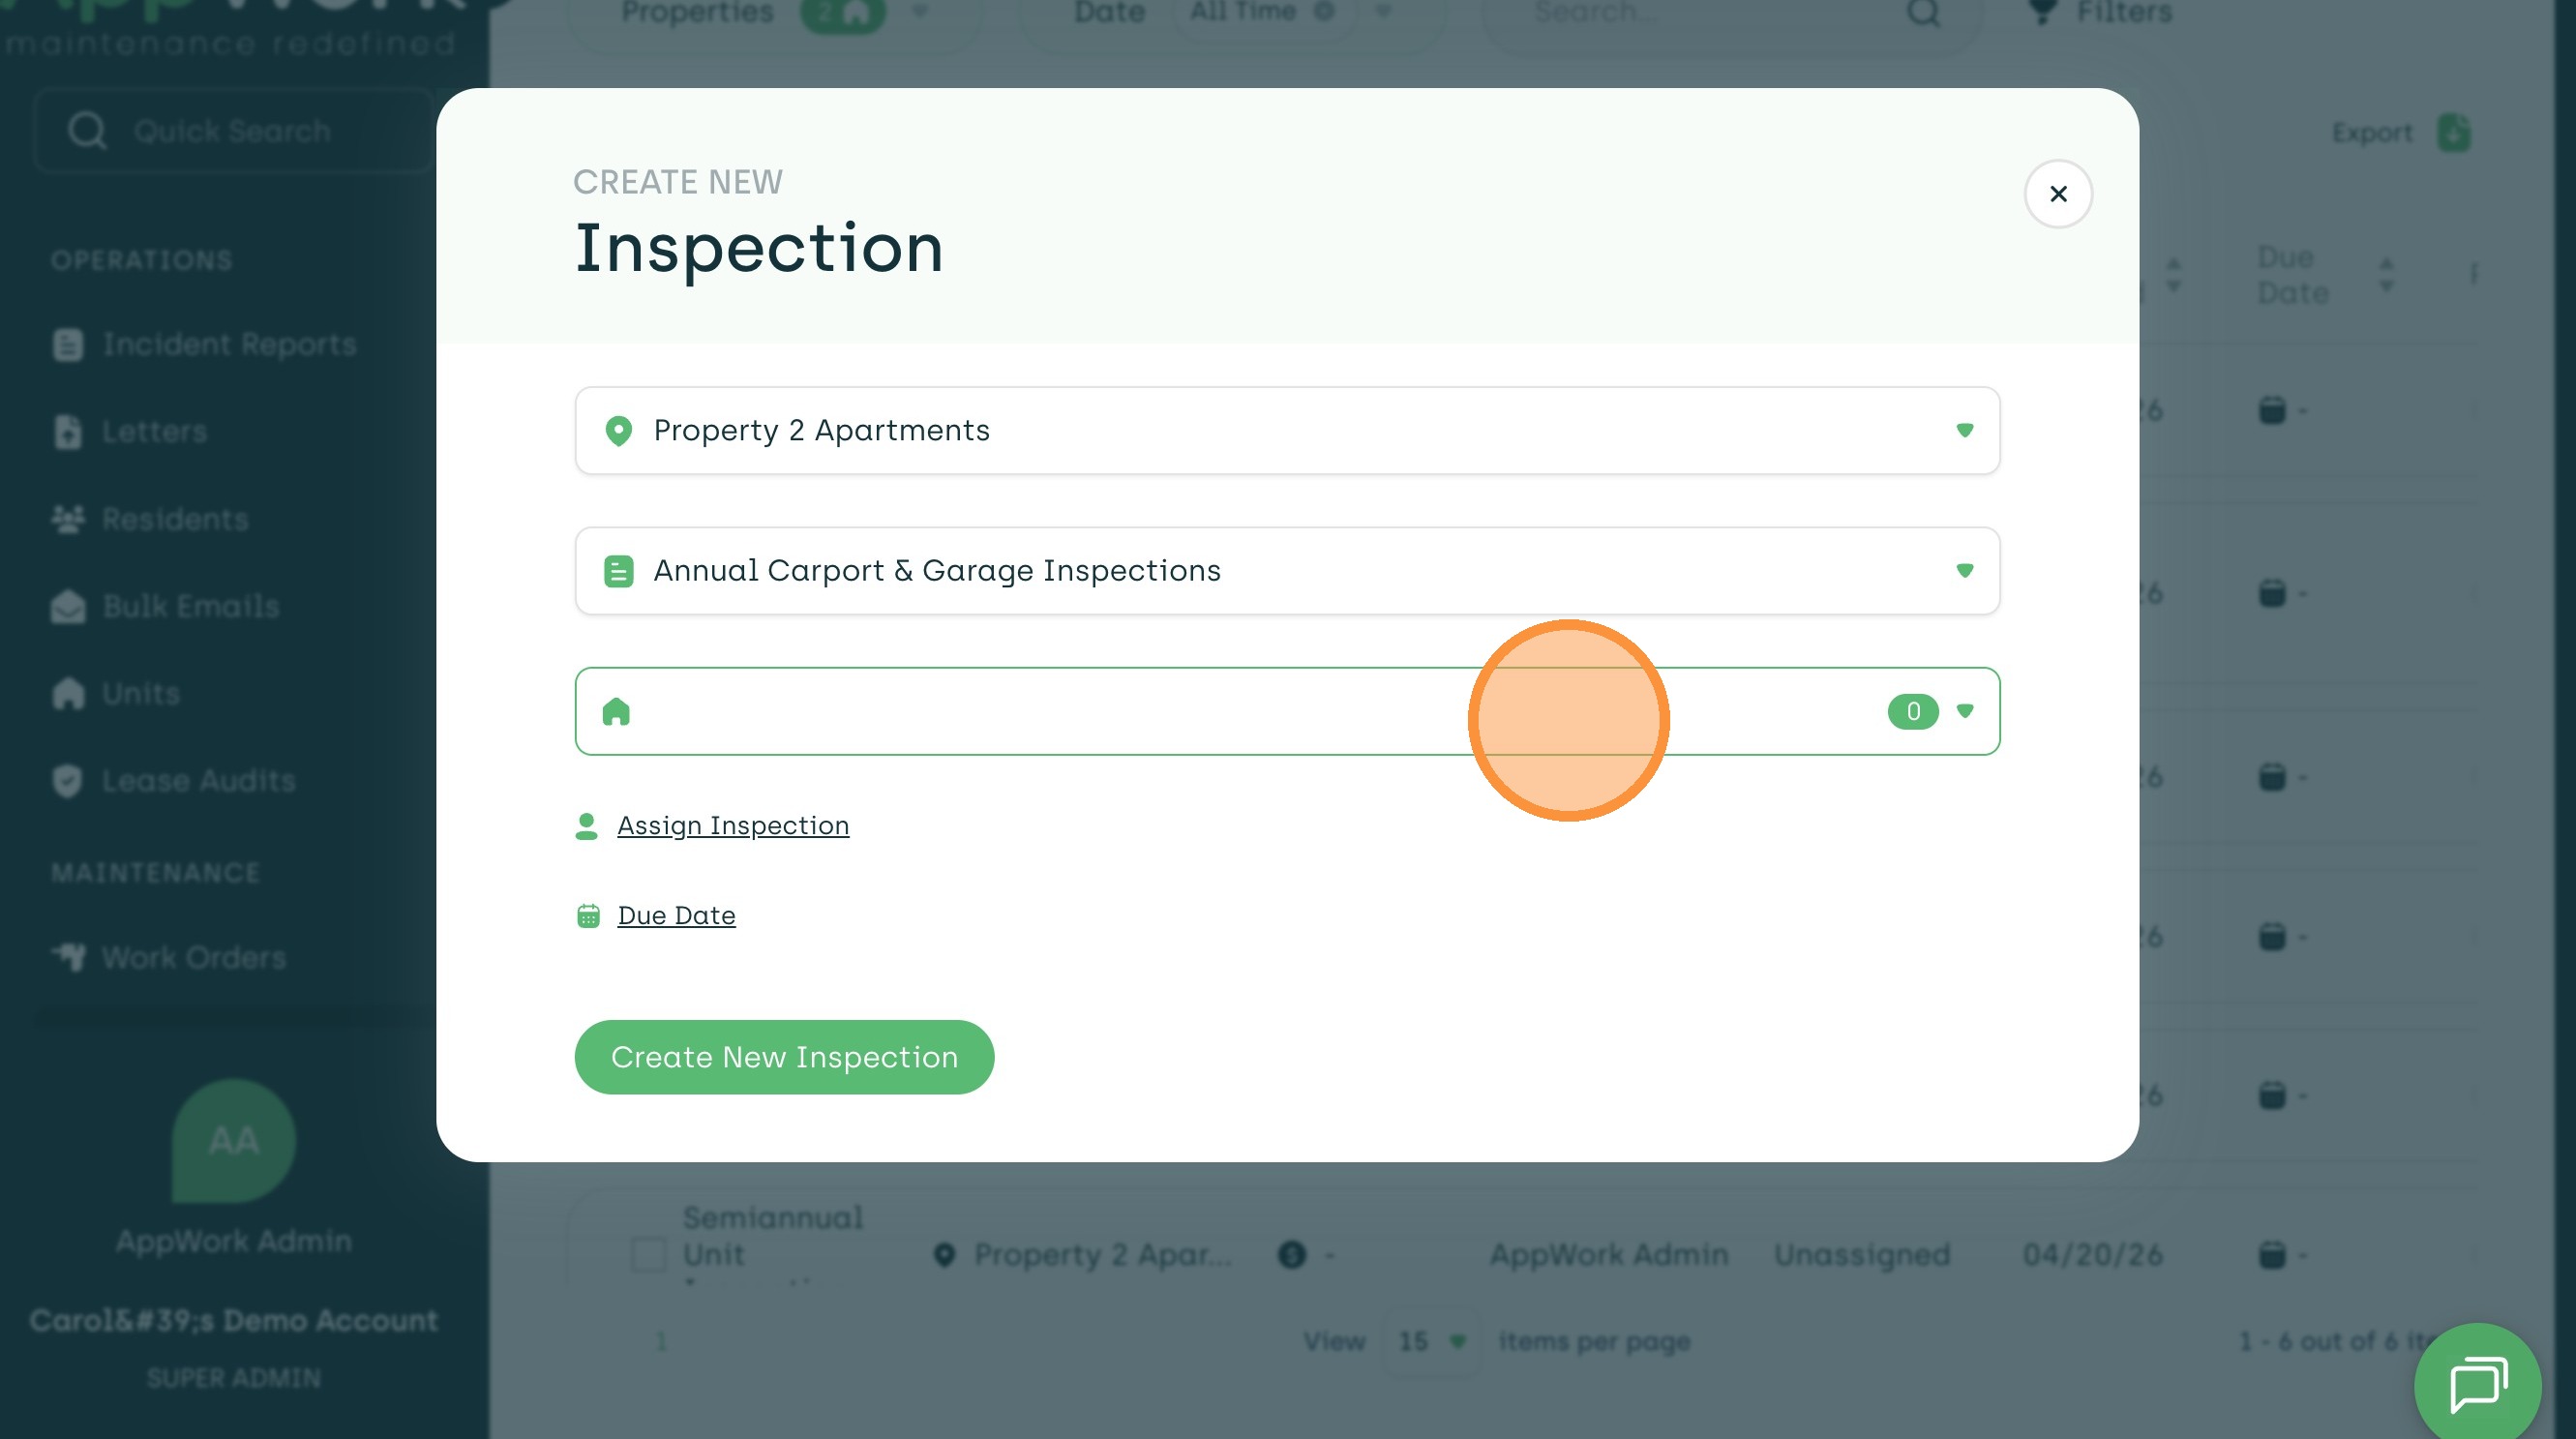The height and width of the screenshot is (1439, 2576).
Task: Go to Work Orders in sidebar
Action: click(x=193, y=958)
